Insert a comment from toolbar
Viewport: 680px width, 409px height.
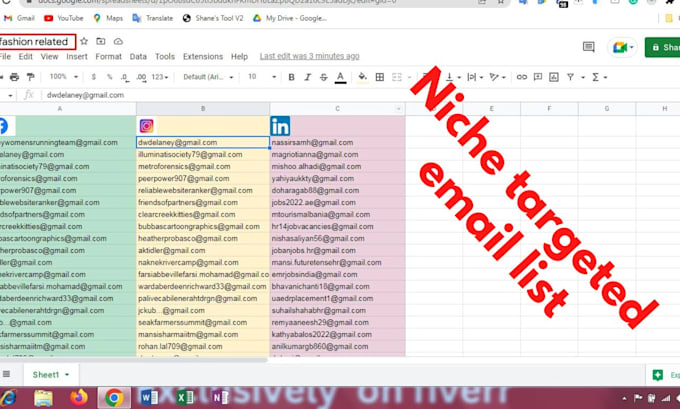[x=538, y=77]
